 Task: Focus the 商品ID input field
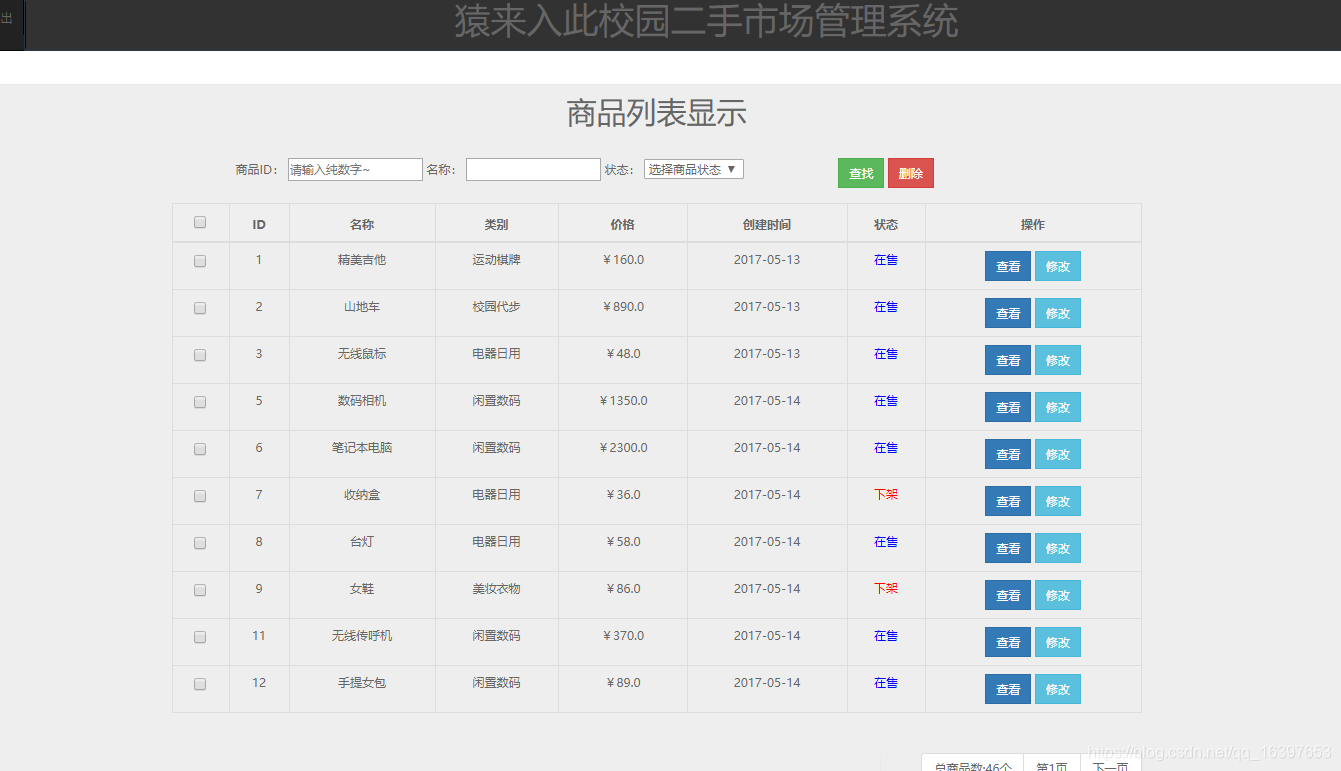tap(355, 170)
